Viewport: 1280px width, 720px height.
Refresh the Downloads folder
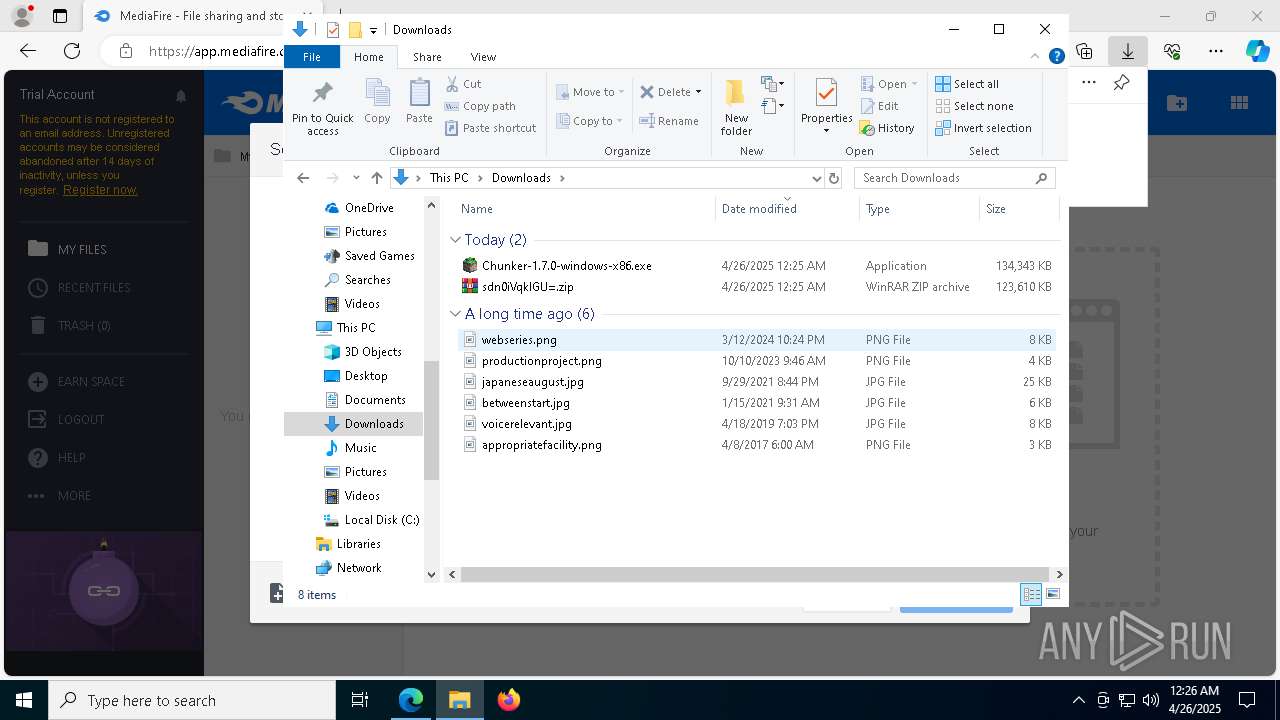[834, 178]
